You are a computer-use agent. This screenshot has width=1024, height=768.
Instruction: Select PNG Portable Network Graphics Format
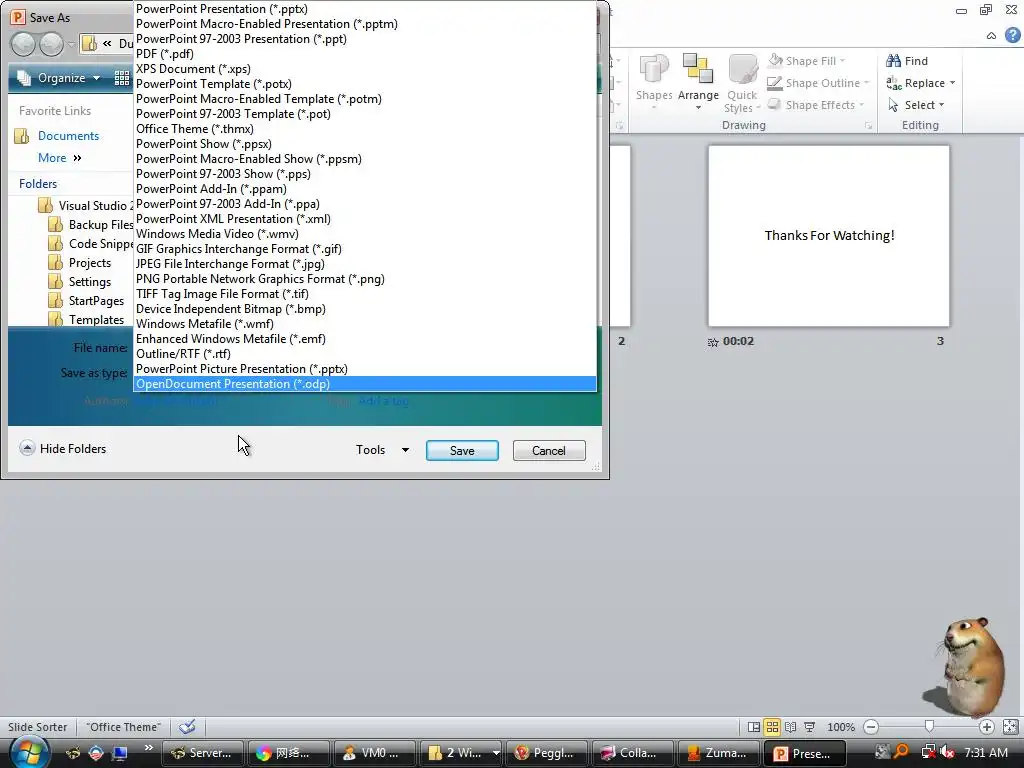coord(365,279)
